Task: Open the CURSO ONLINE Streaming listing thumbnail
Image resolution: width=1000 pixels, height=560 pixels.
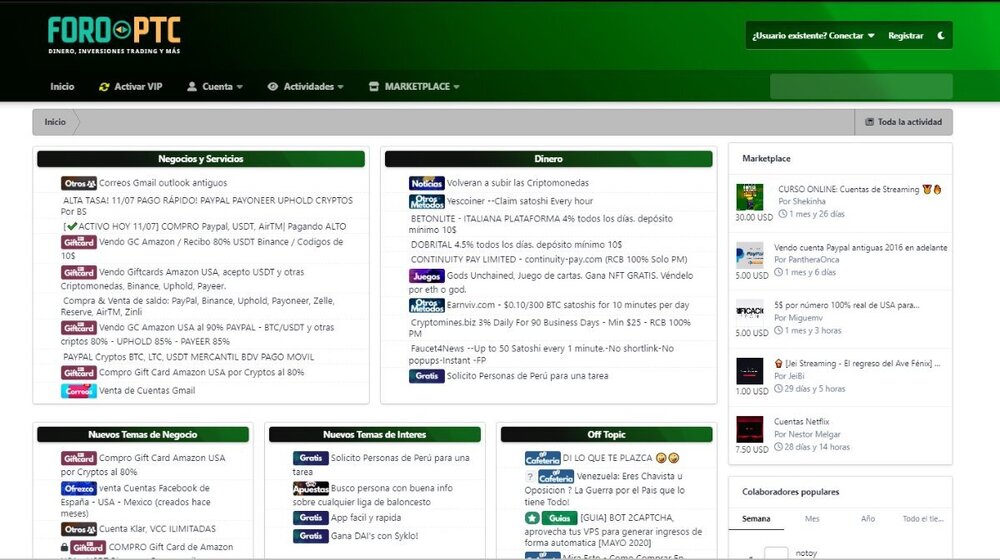Action: coord(749,196)
